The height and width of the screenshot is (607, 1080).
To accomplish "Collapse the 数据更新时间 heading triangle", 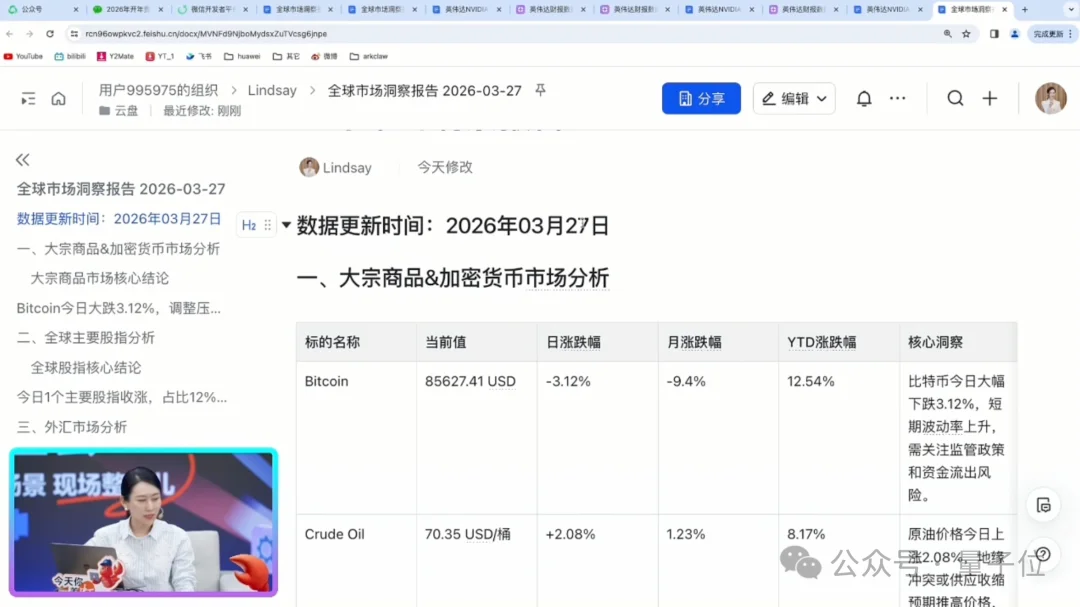I will [x=287, y=225].
